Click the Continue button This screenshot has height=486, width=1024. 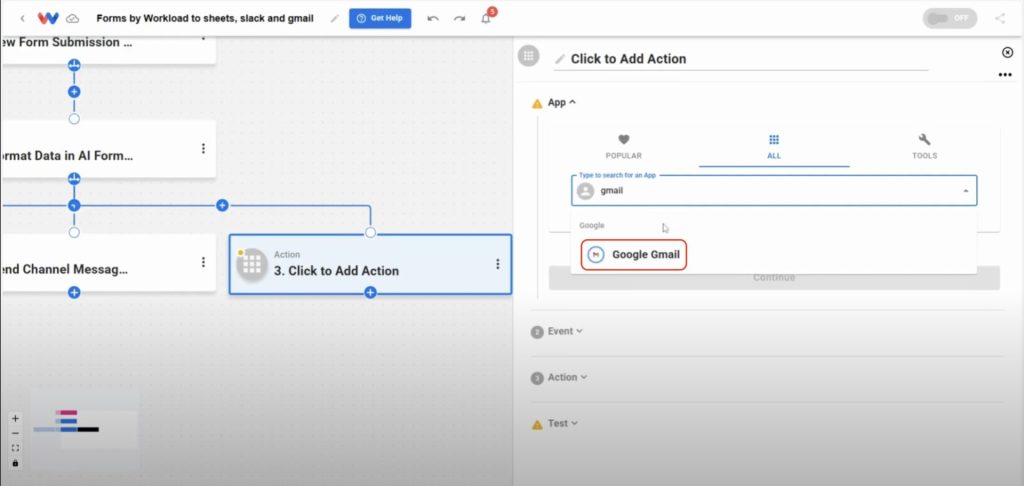point(774,278)
